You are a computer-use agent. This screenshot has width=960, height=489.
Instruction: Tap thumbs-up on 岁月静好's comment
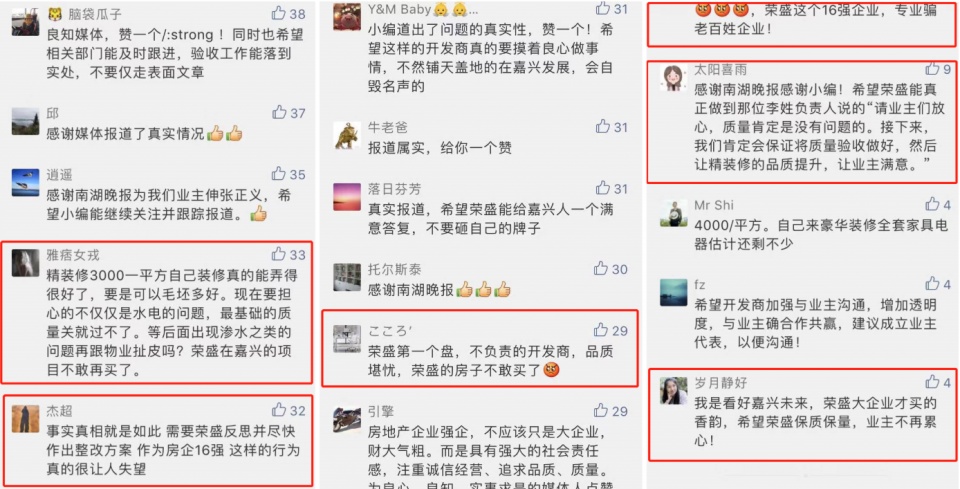(932, 382)
